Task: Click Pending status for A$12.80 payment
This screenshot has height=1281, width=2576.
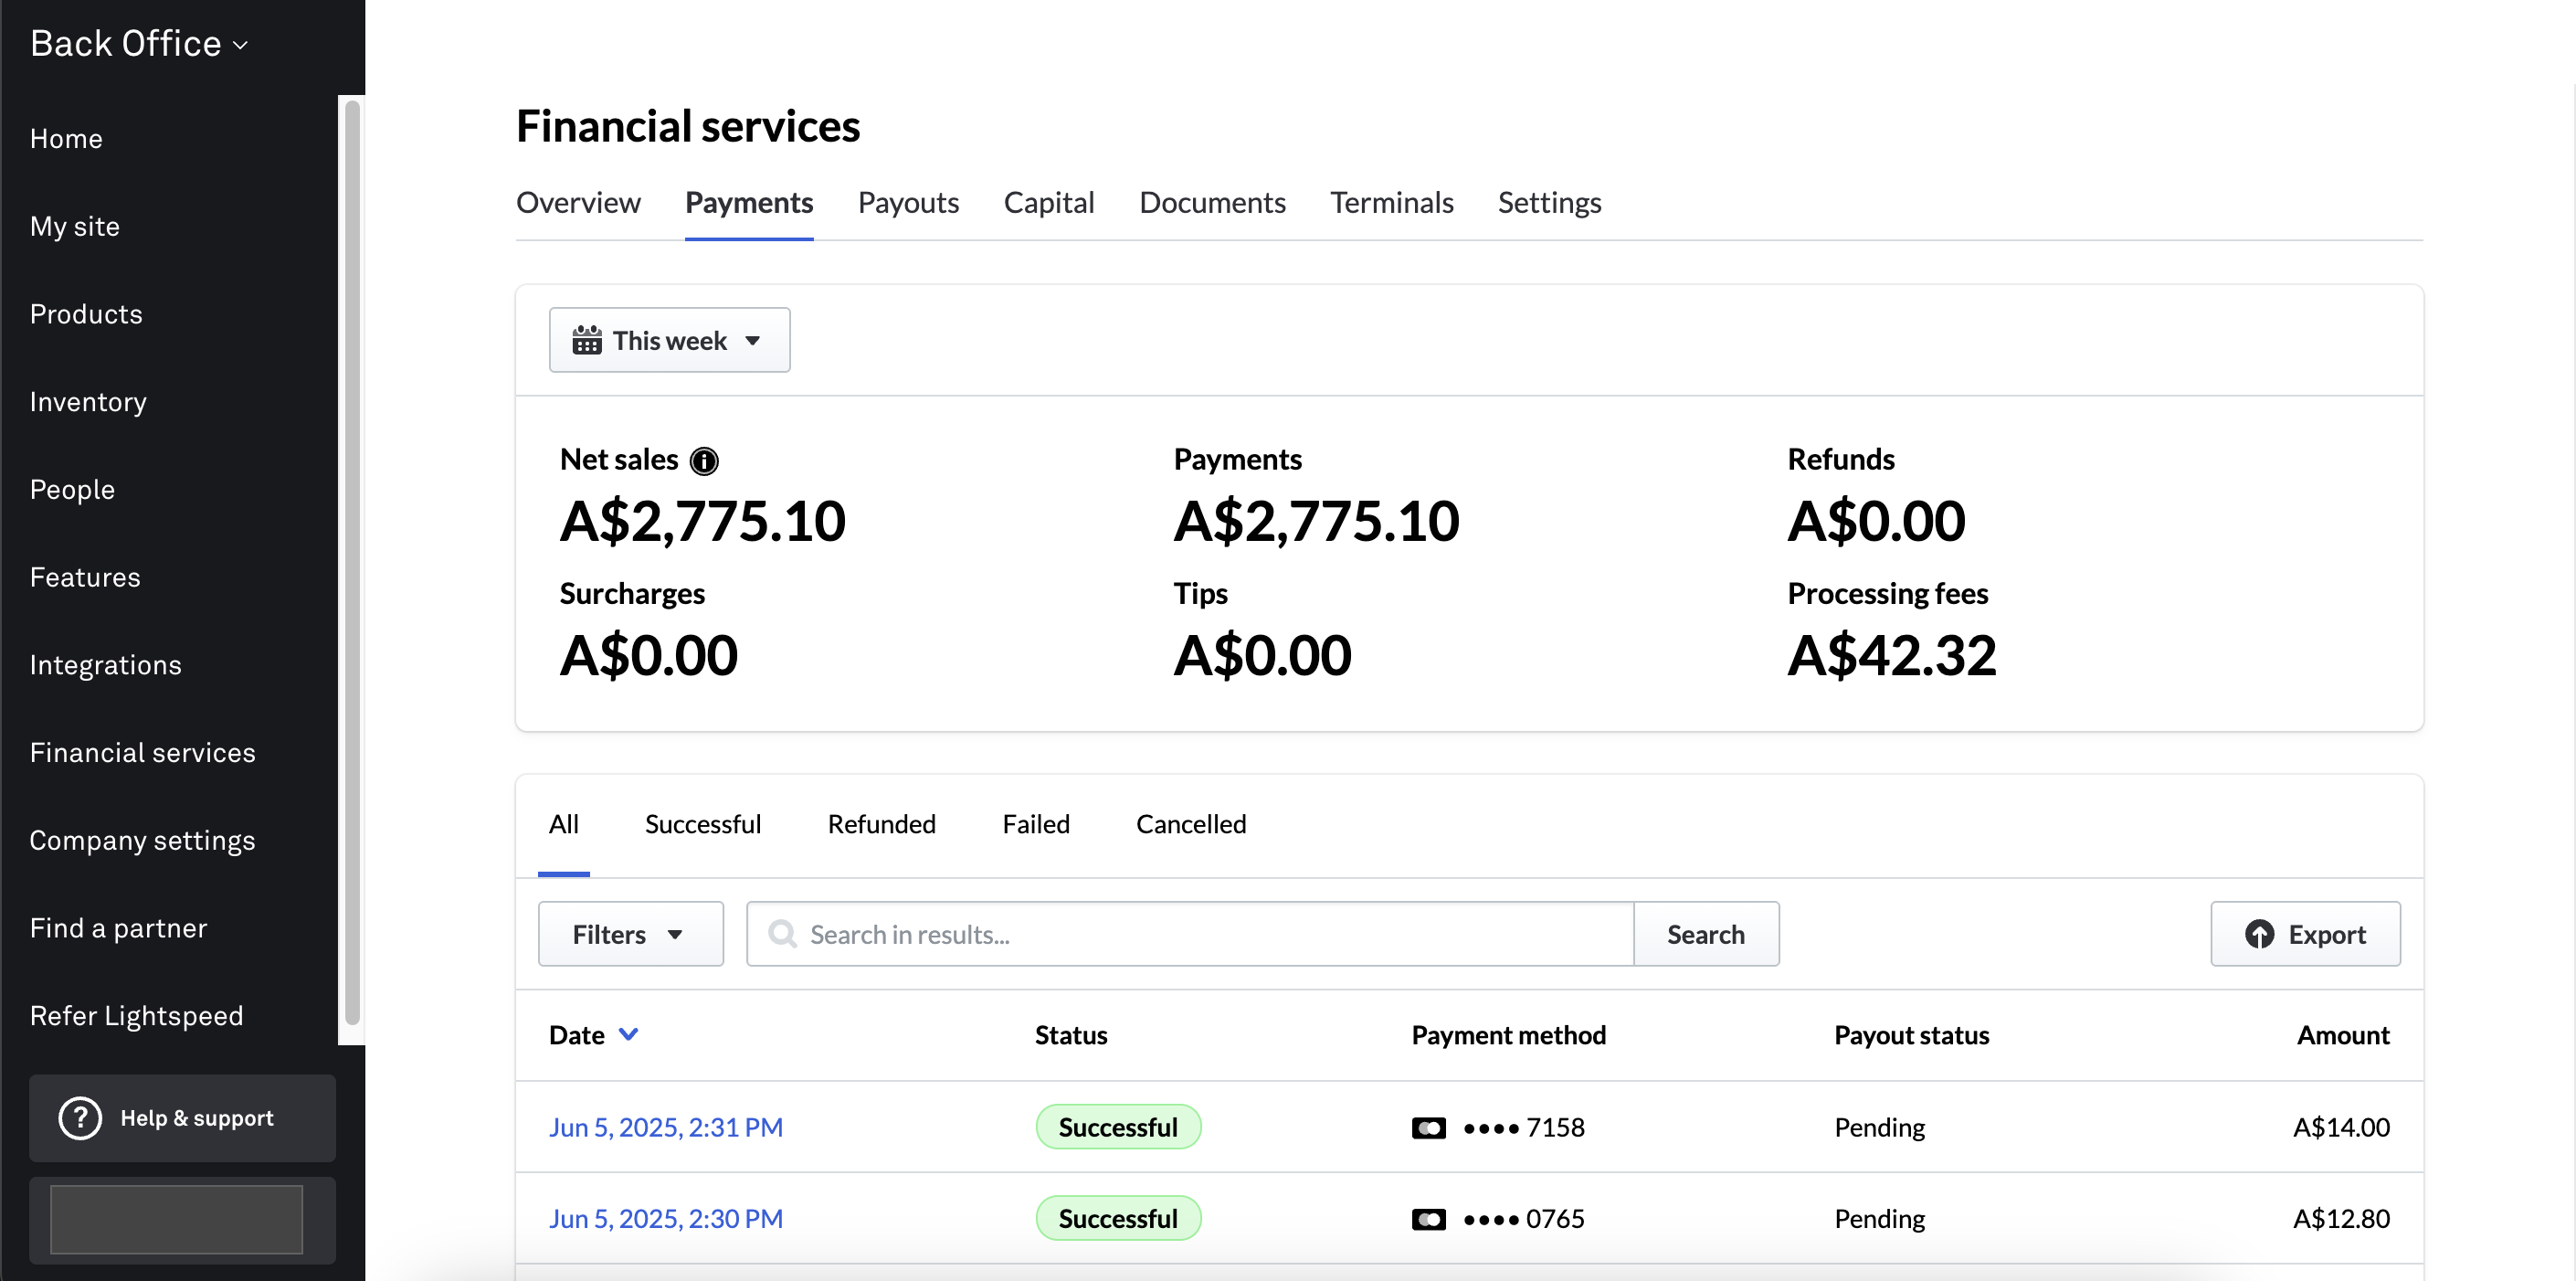Action: point(1879,1219)
